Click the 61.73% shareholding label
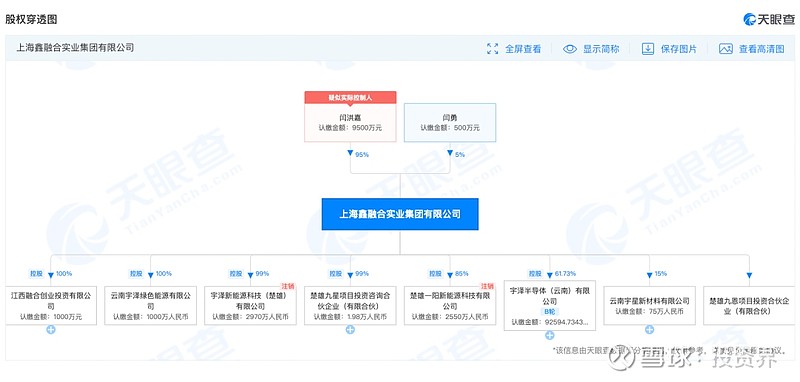The image size is (800, 382). coord(566,274)
